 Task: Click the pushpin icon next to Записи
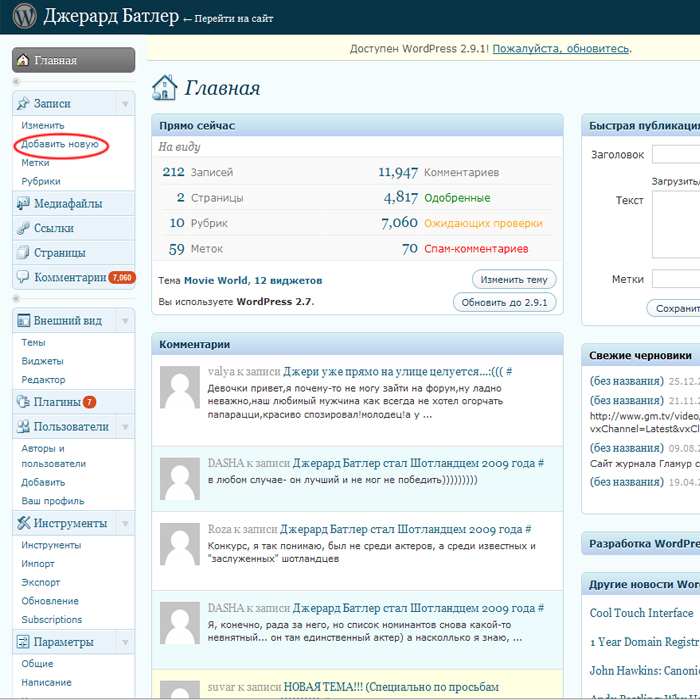coord(23,103)
